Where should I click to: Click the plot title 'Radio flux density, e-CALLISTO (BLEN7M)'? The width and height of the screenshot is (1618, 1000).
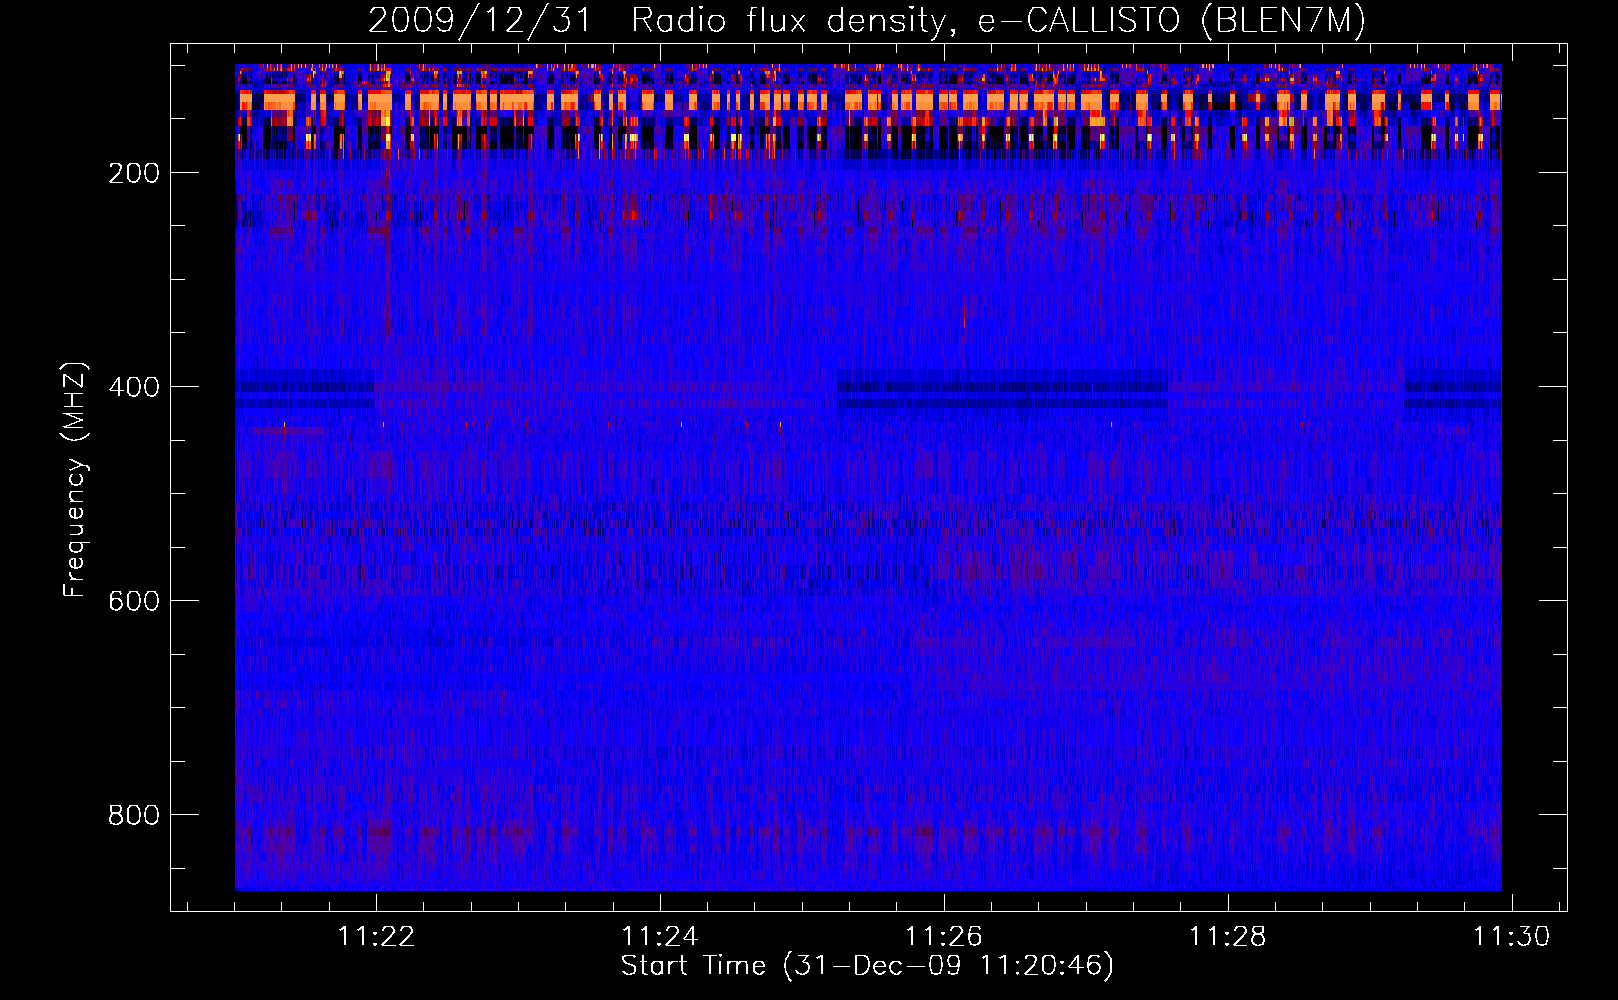998,21
